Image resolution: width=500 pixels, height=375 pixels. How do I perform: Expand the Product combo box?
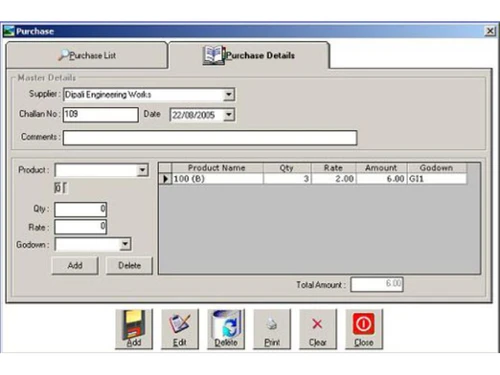142,170
